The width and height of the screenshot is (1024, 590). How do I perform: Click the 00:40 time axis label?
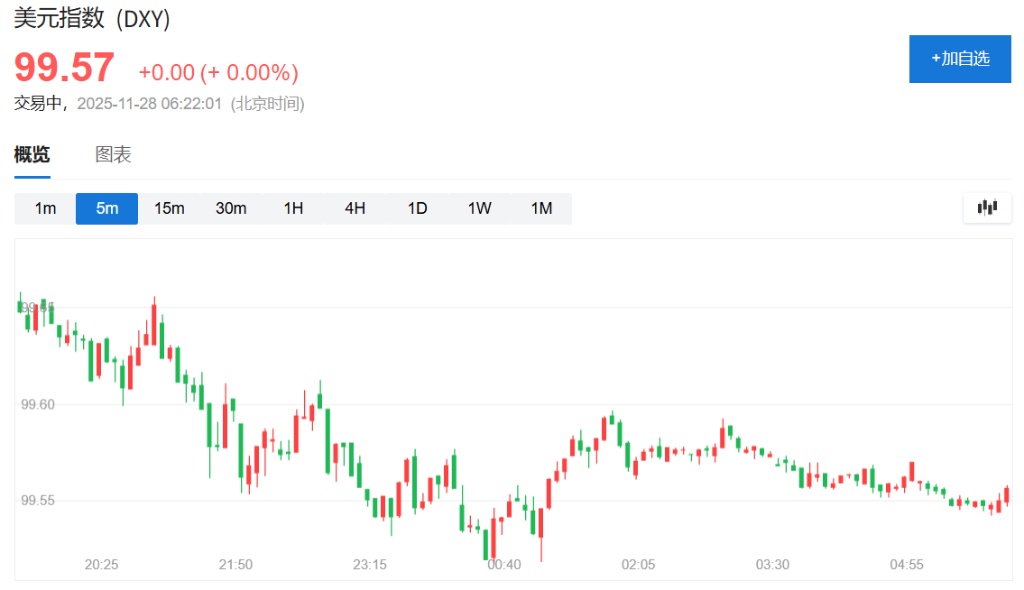tap(504, 565)
